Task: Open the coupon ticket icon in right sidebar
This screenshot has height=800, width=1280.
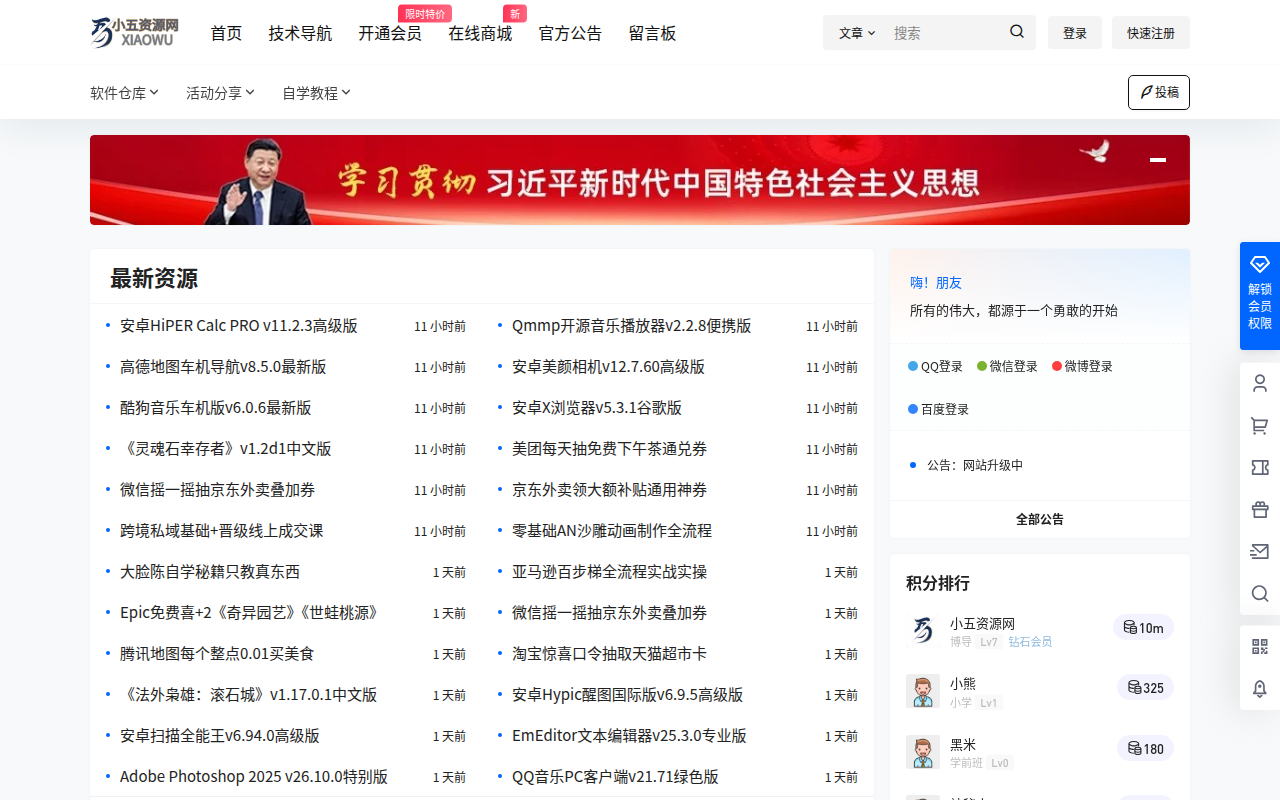Action: [x=1260, y=467]
